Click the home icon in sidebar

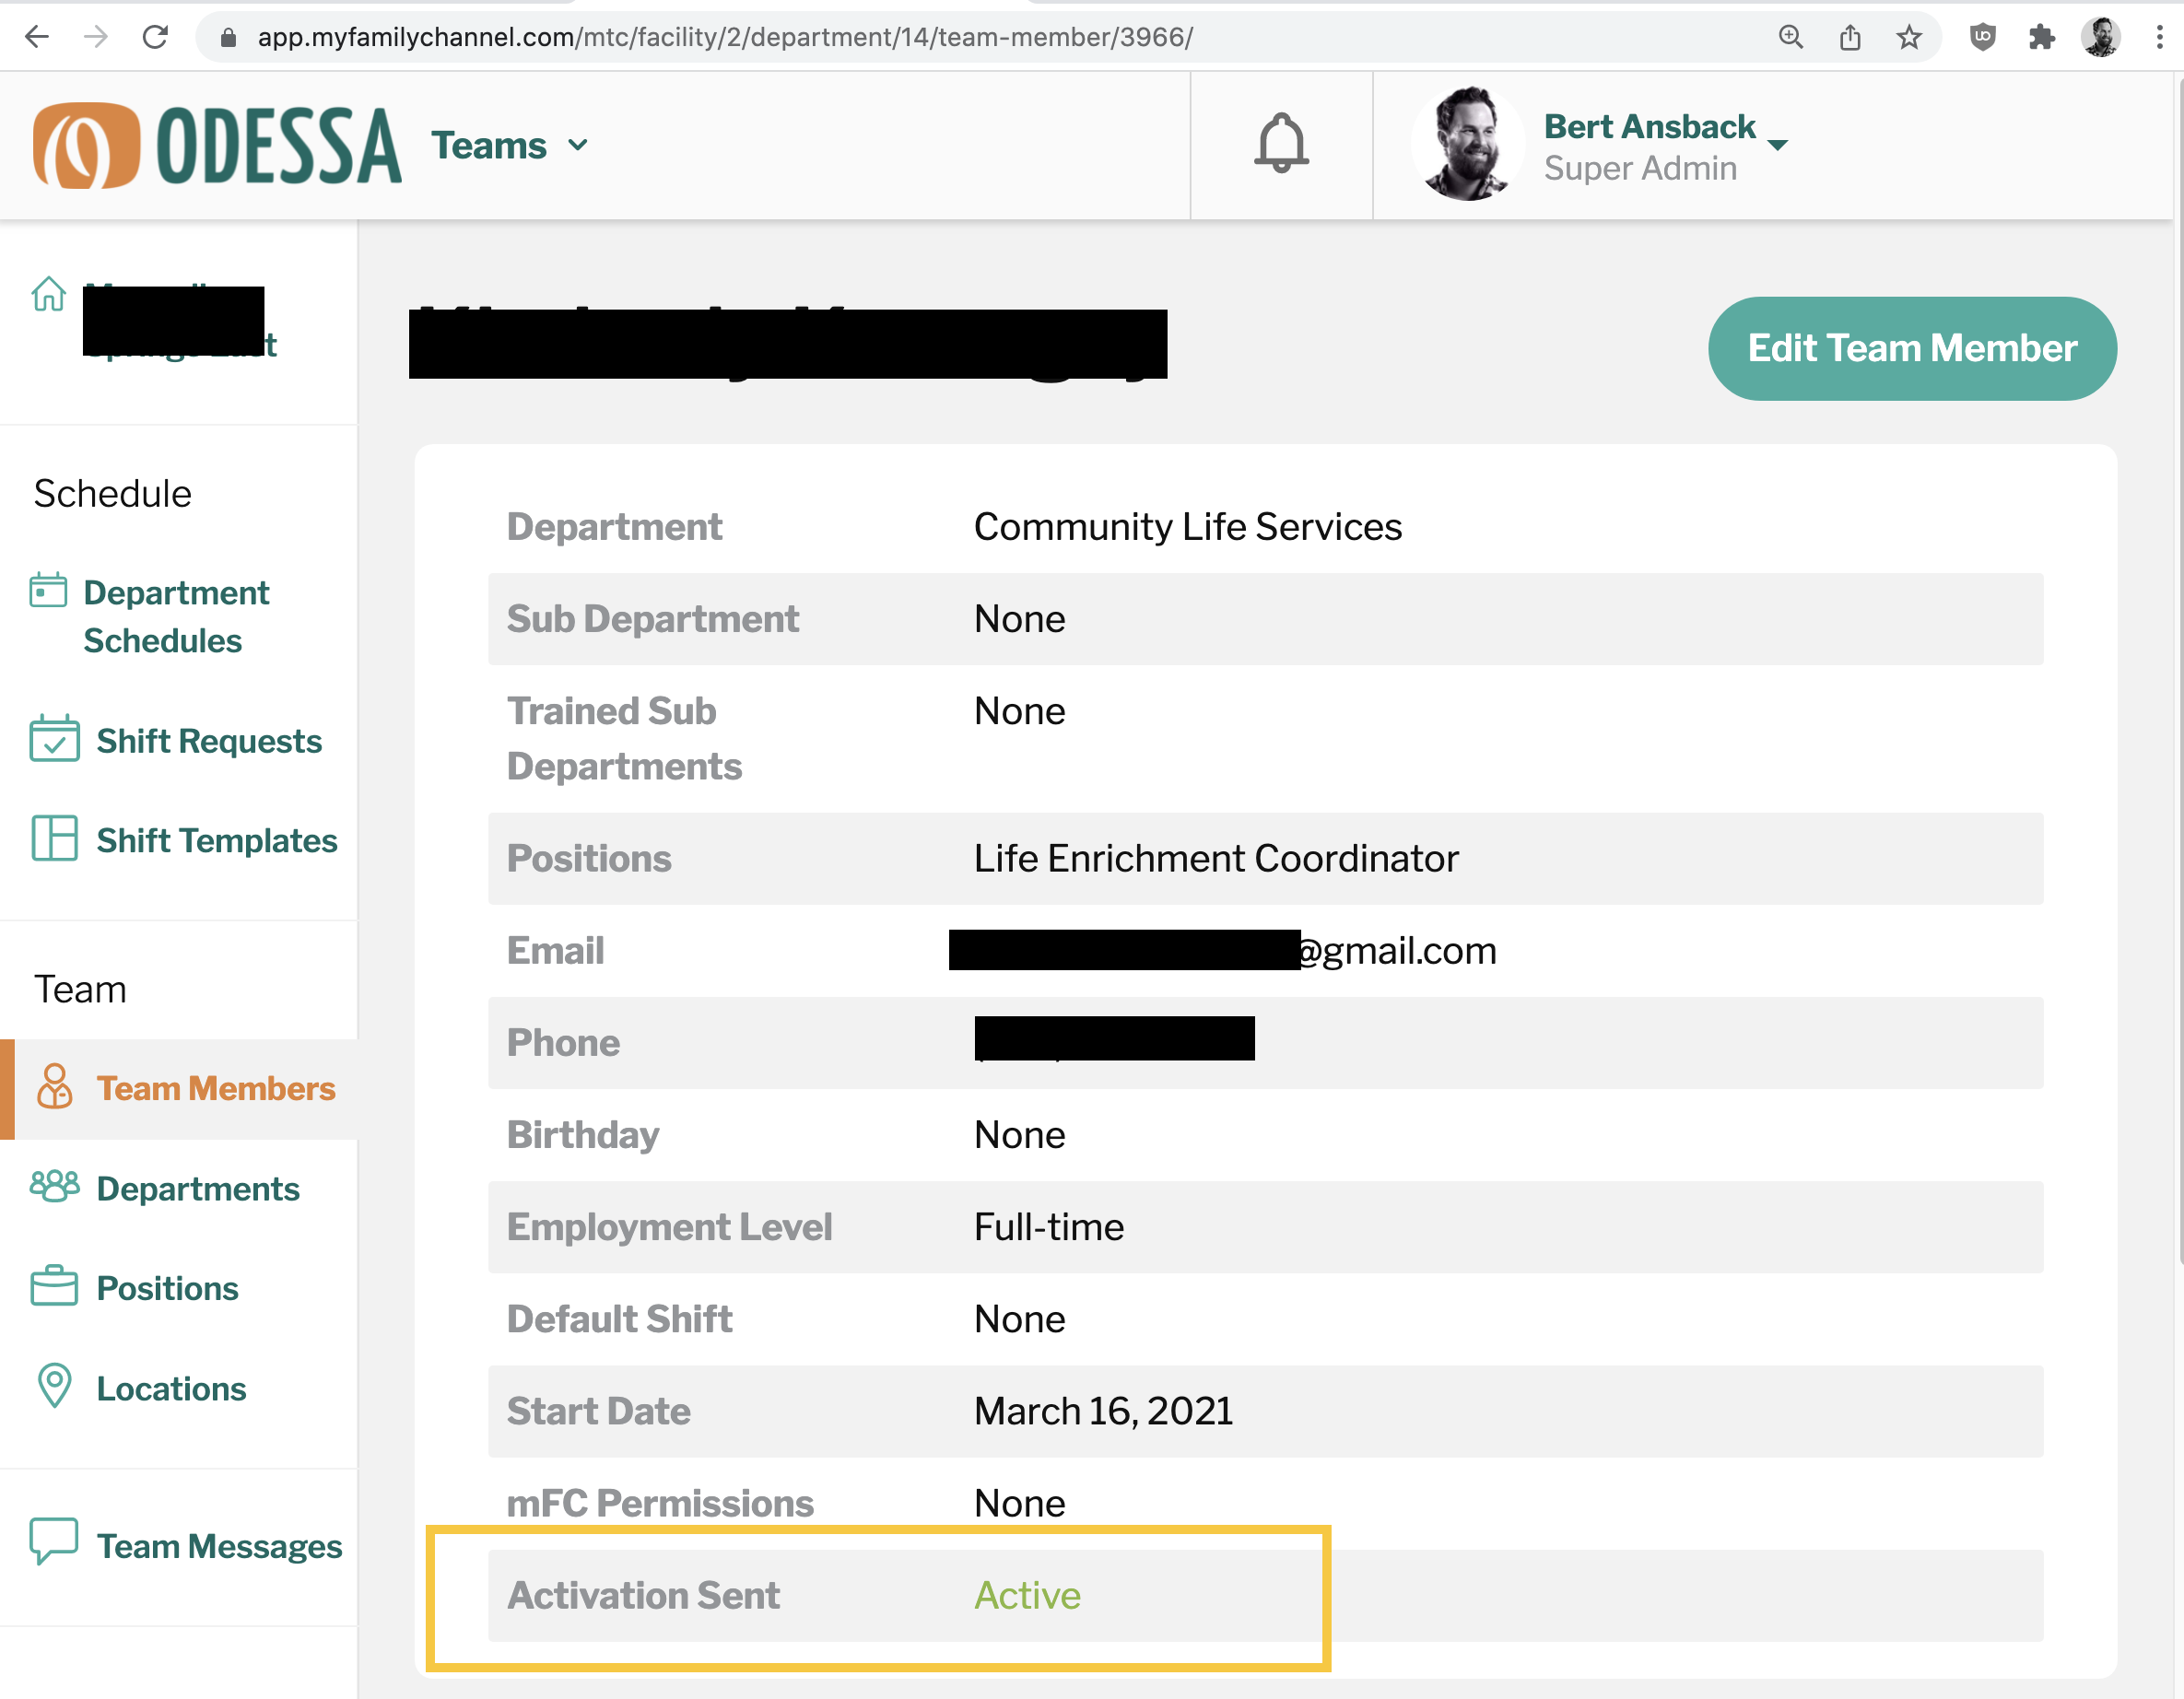click(x=48, y=294)
